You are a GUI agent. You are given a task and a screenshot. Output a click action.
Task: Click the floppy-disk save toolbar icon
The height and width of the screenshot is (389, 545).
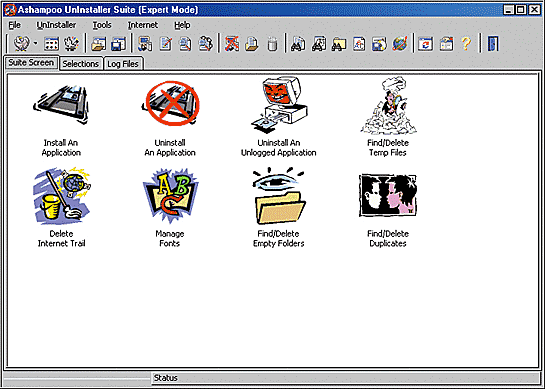coord(118,44)
